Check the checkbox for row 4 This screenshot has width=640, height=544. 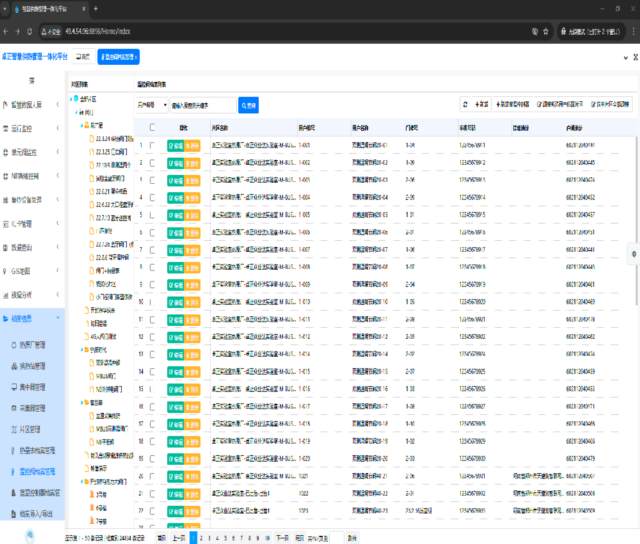[x=152, y=198]
